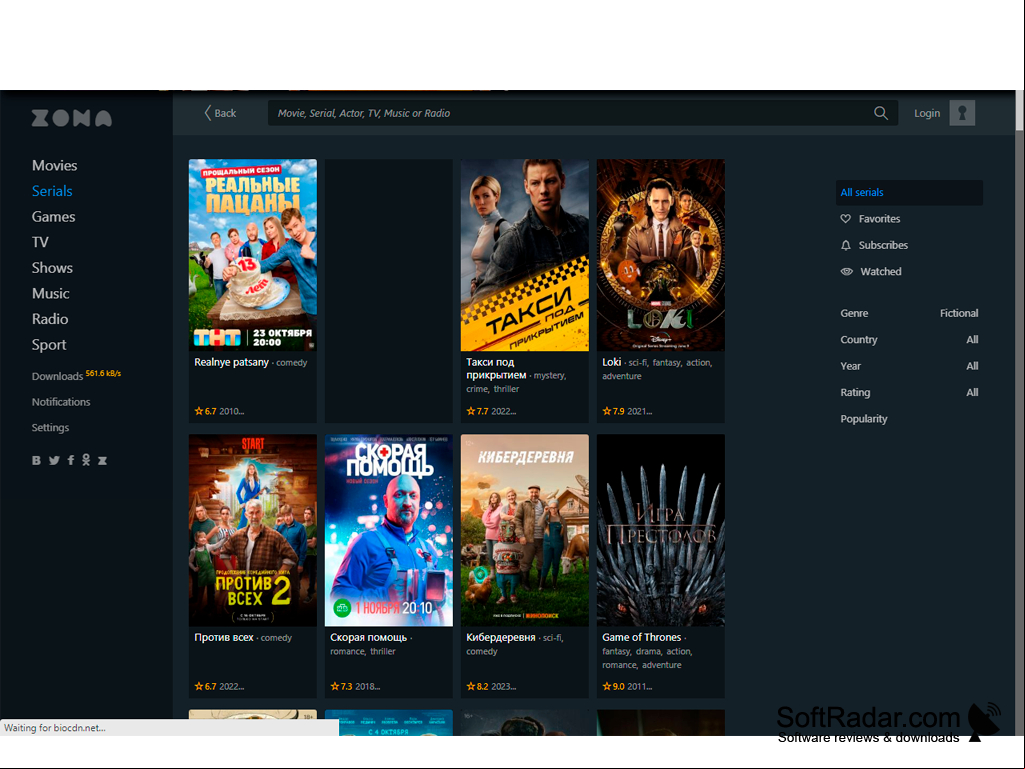Click the heart icon next to Favorites

click(x=845, y=219)
